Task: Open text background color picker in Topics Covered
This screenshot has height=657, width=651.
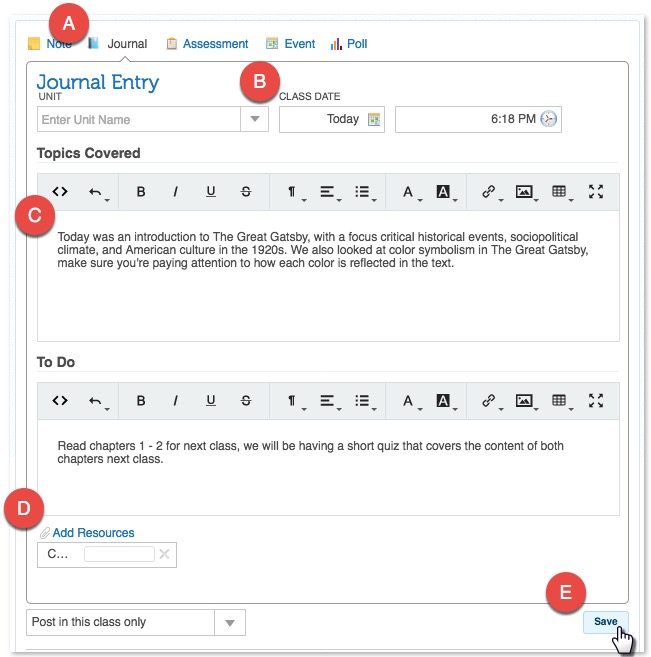Action: tap(444, 192)
